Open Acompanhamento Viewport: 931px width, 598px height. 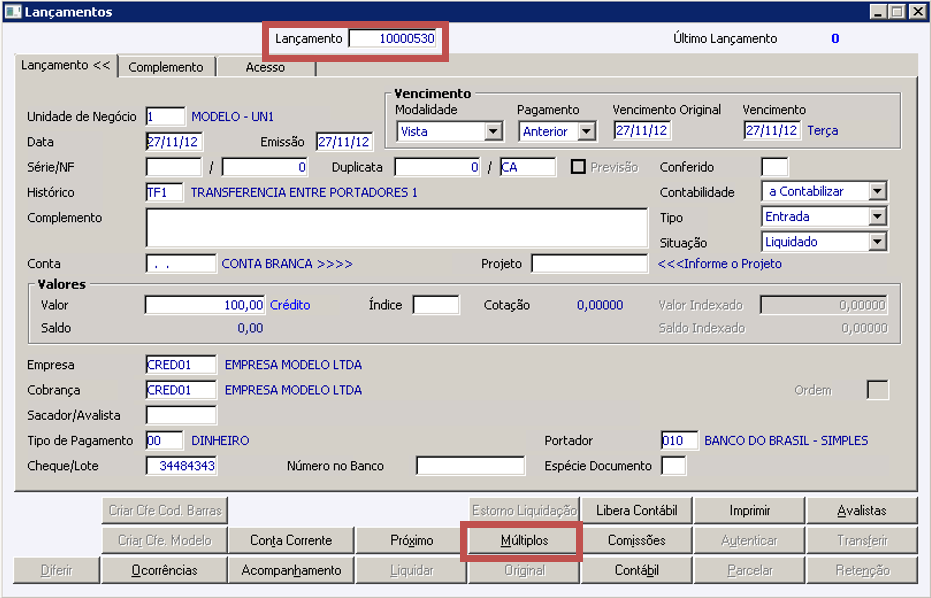(x=291, y=570)
